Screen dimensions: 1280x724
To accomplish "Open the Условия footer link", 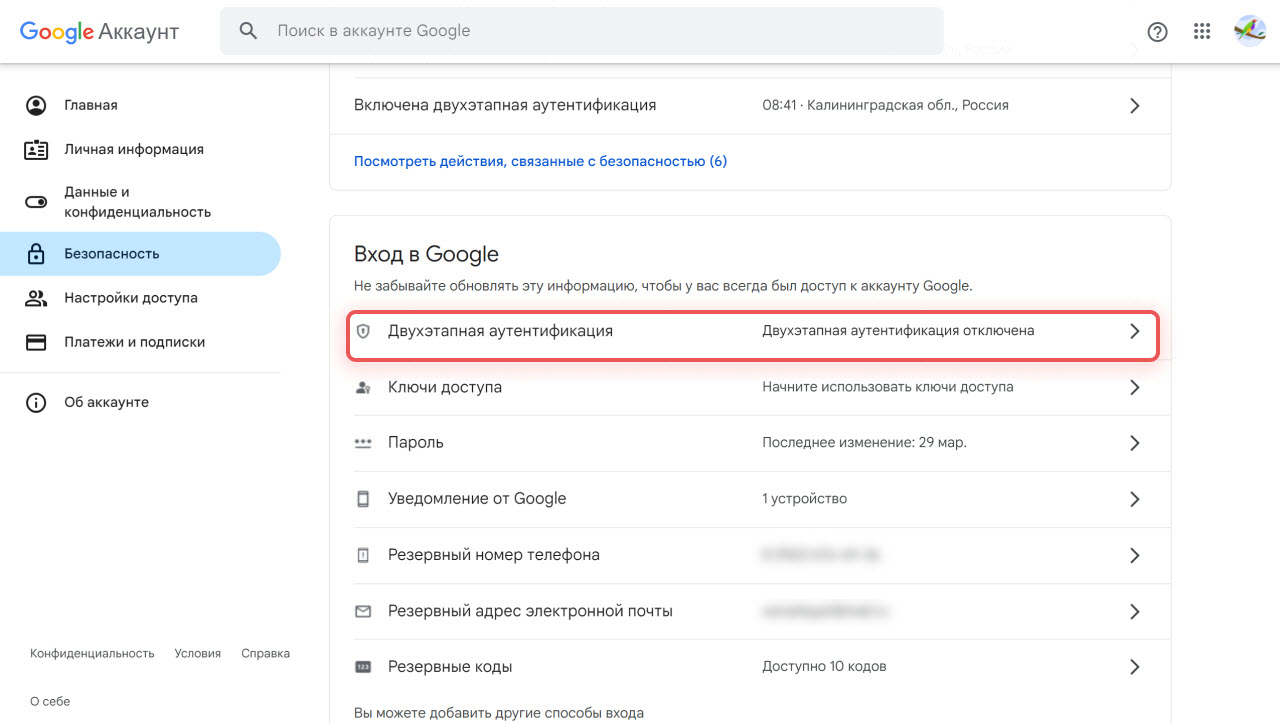I will (197, 653).
